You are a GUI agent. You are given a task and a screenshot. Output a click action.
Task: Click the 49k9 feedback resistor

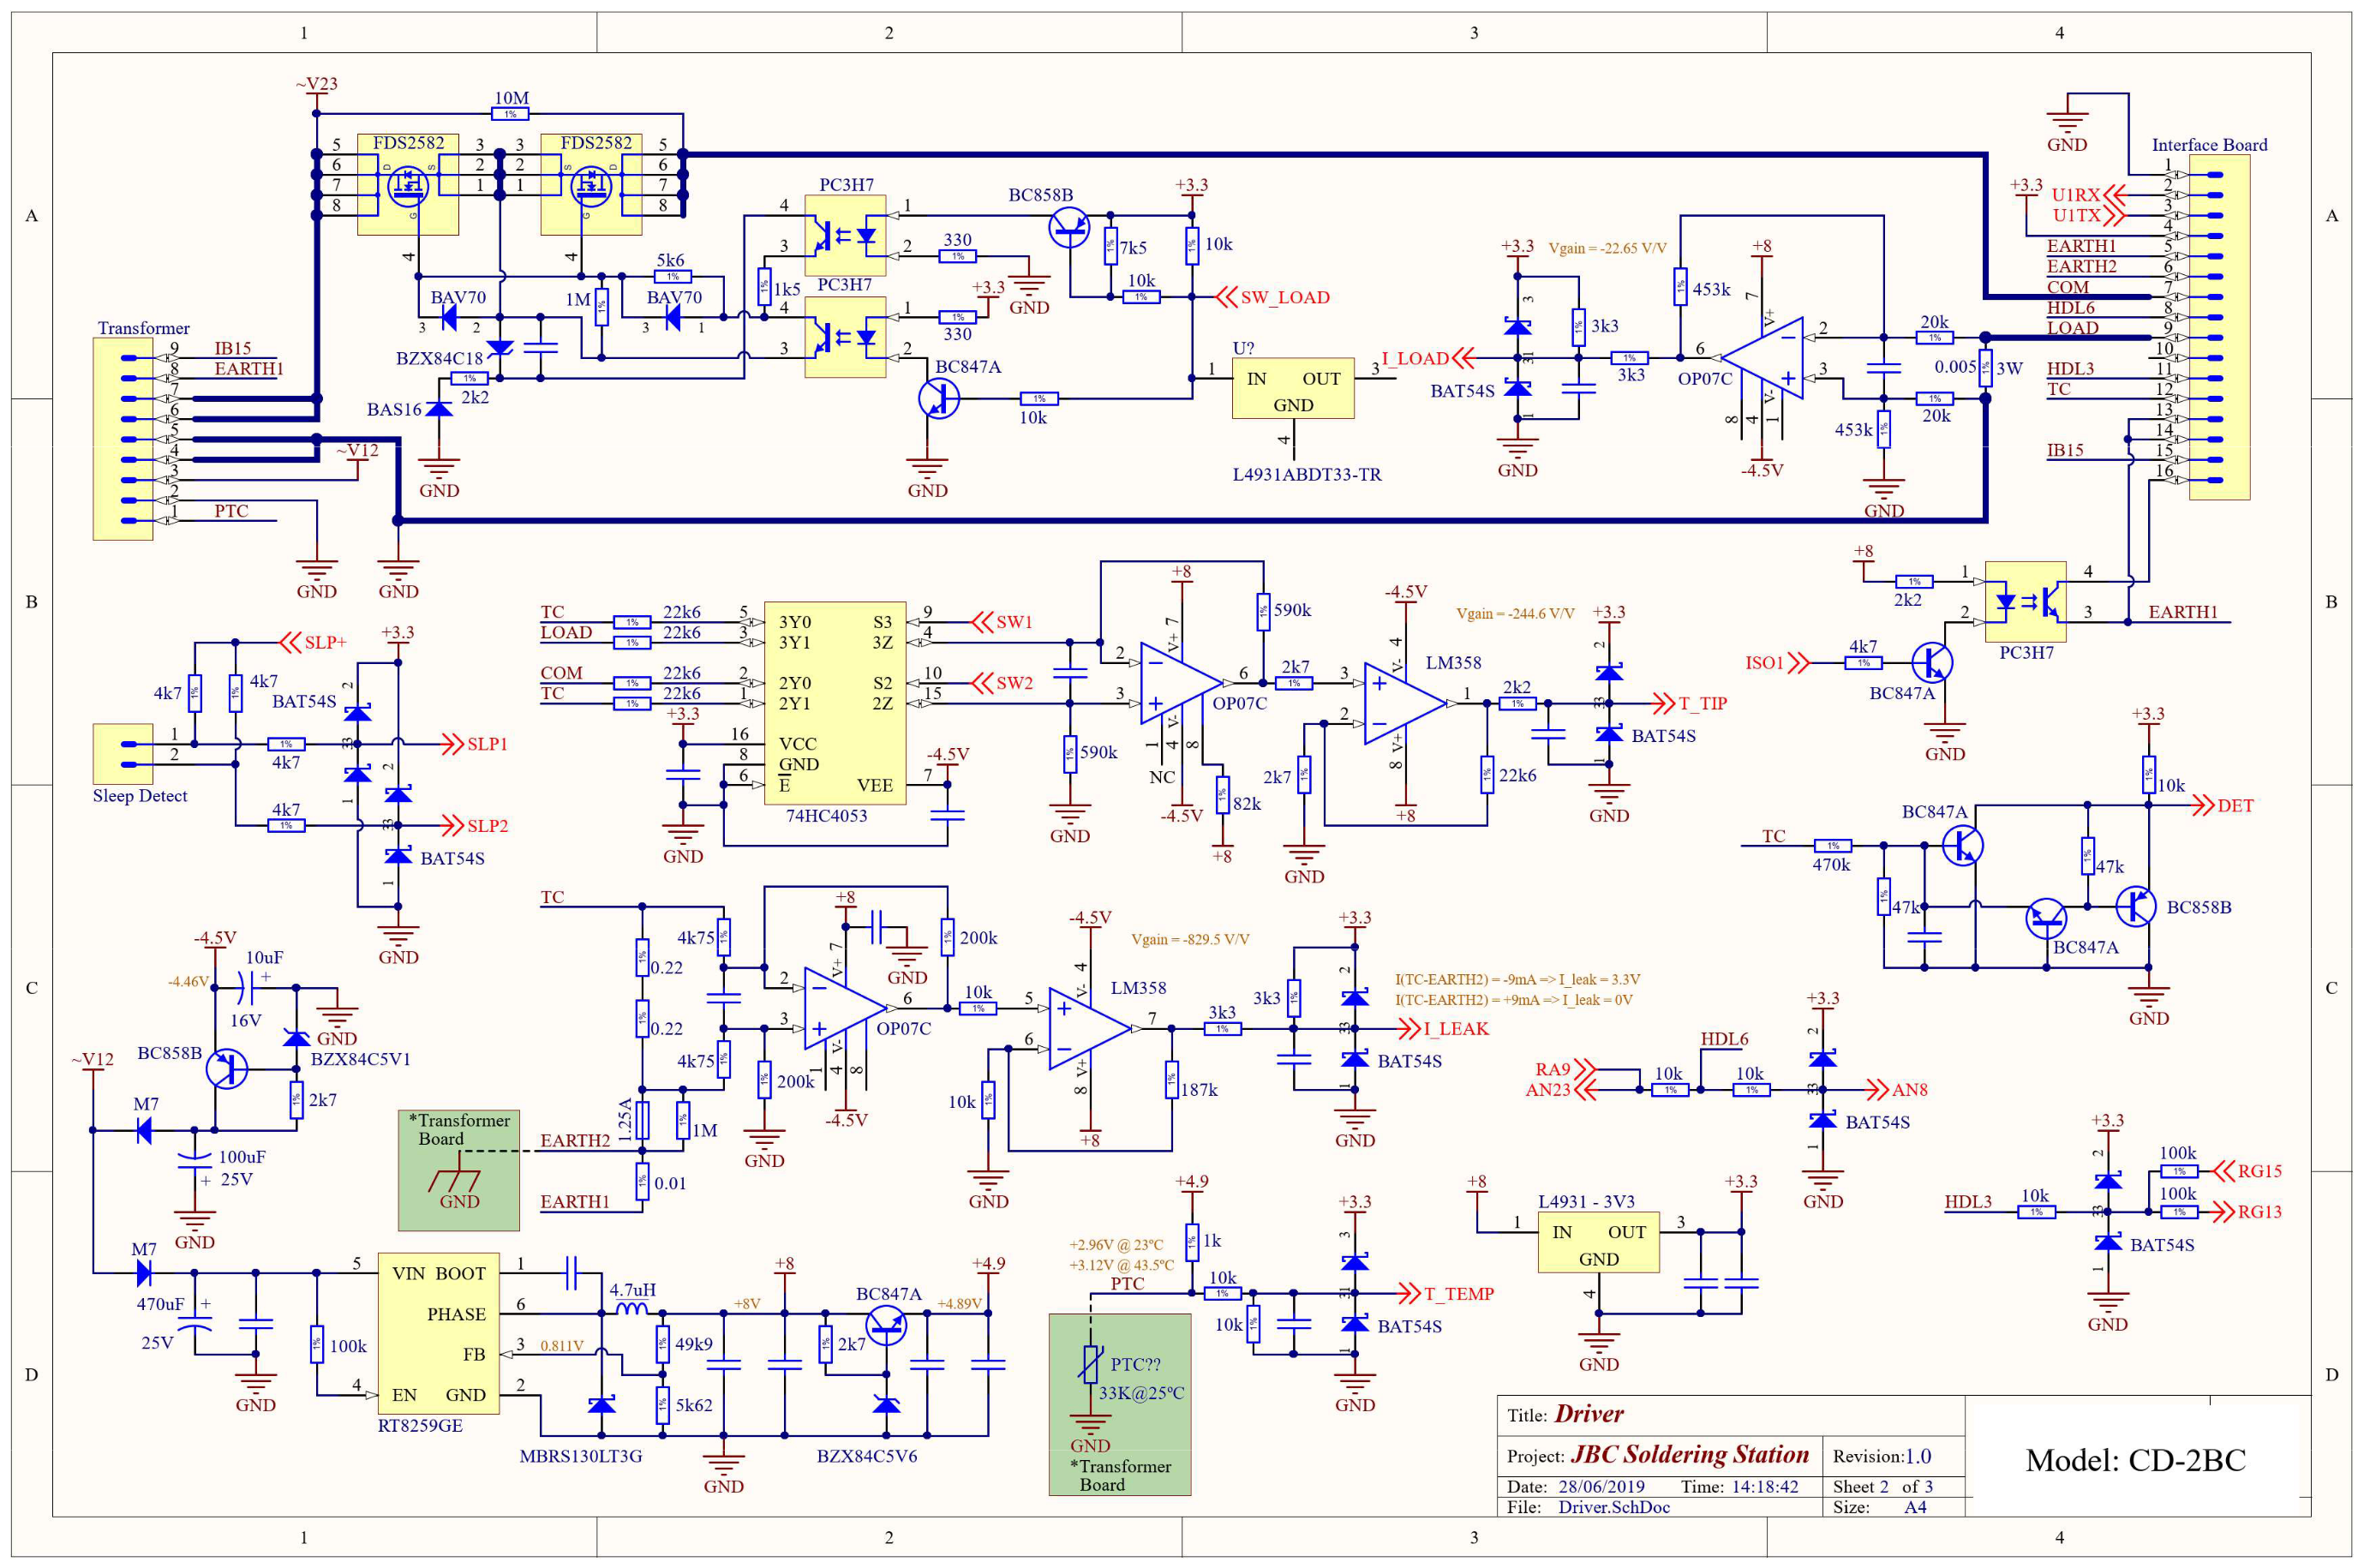click(x=662, y=1343)
